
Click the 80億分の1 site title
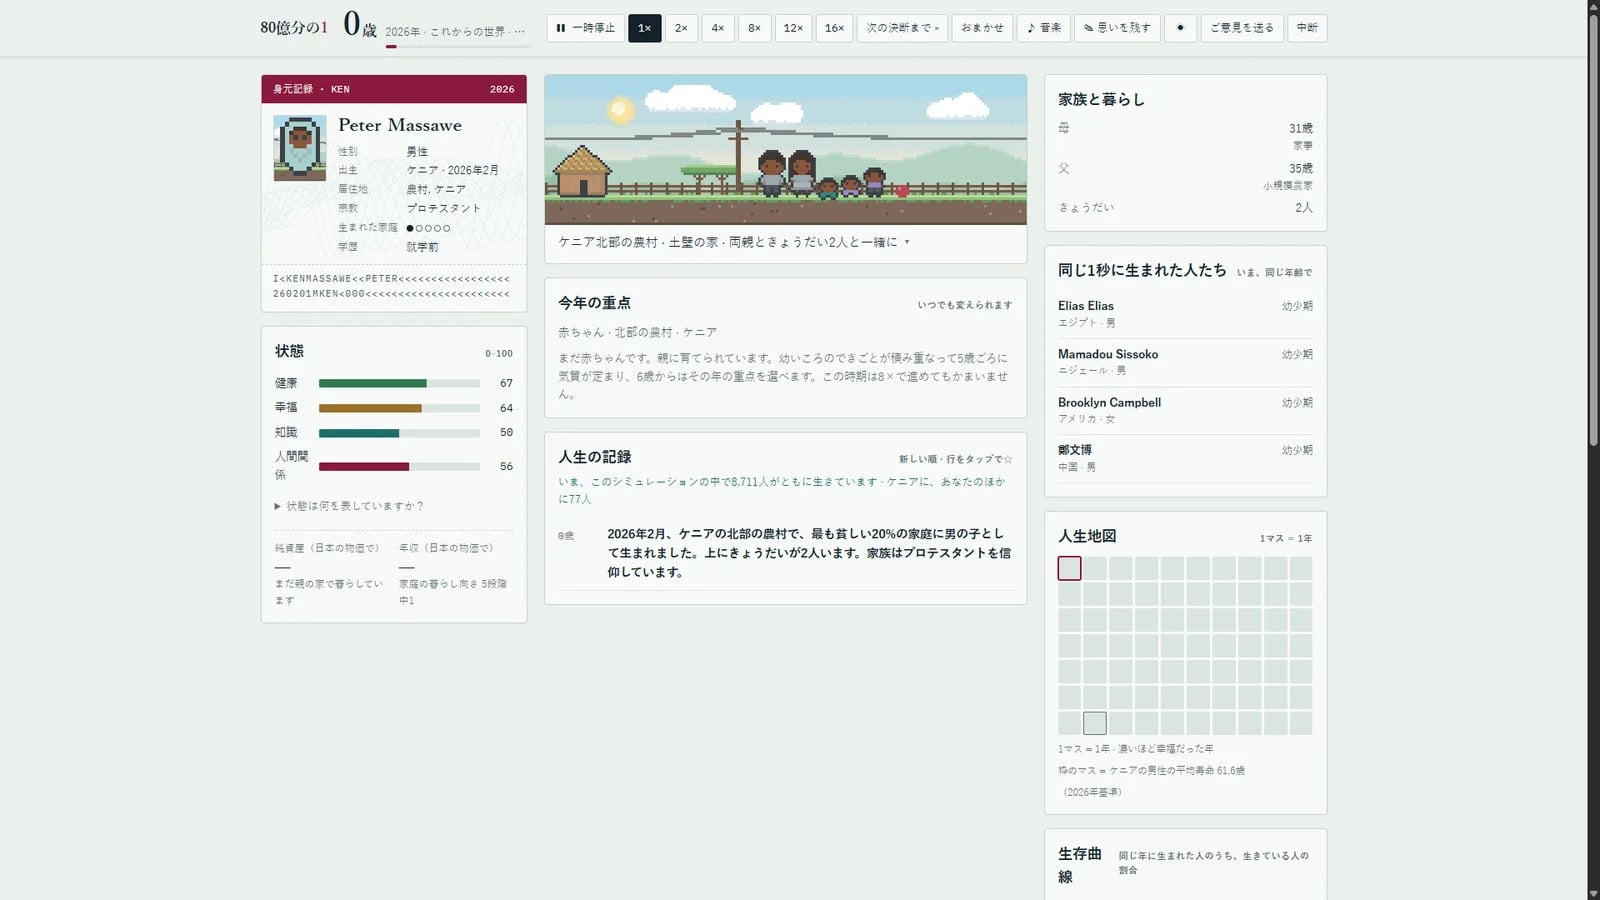[294, 27]
